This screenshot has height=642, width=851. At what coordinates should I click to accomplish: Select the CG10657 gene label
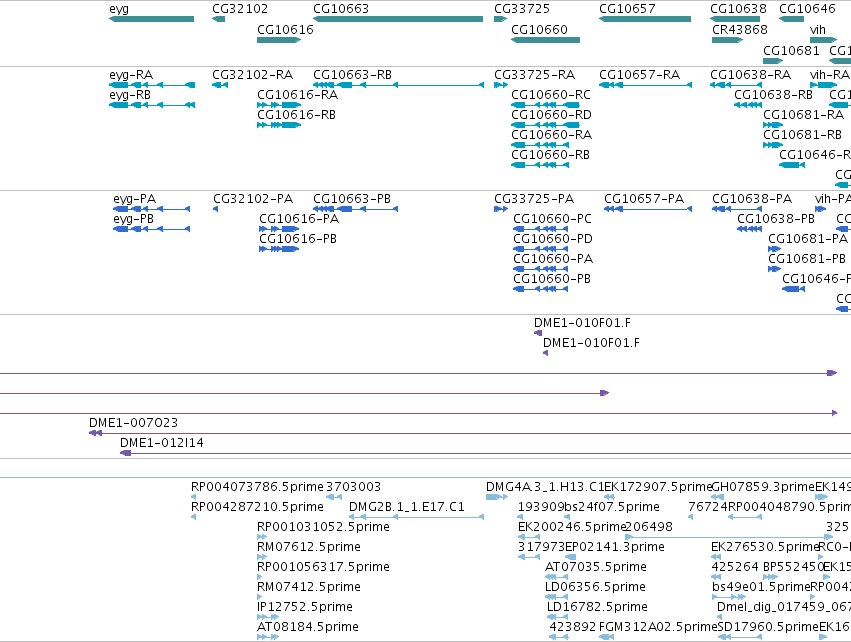[627, 9]
